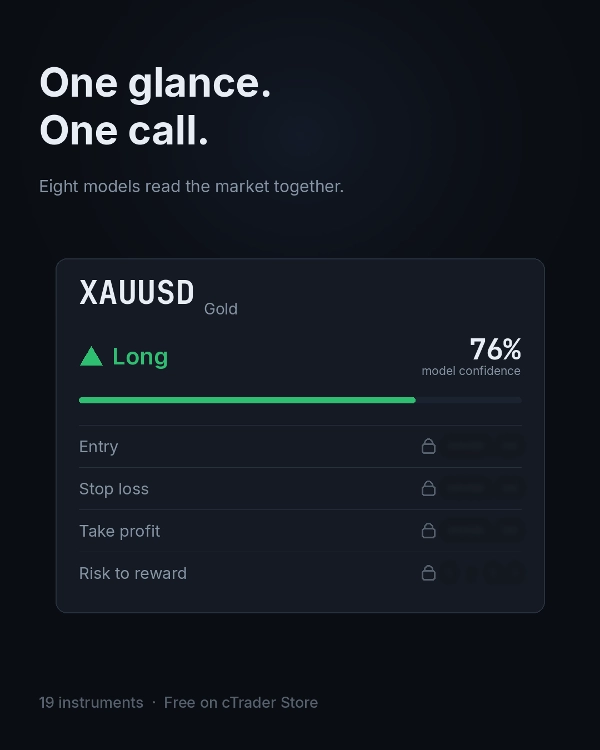Screen dimensions: 600x750
Task: Click the 19 instruments footer text
Action: (91, 702)
